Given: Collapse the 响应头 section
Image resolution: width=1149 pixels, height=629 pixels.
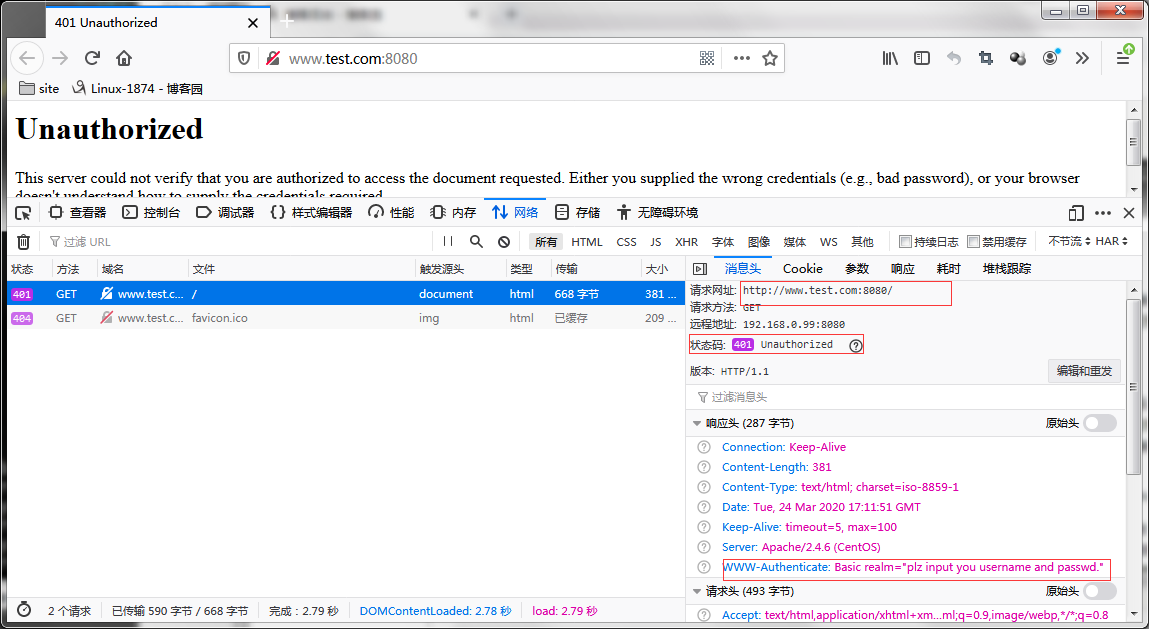Looking at the screenshot, I should [697, 423].
